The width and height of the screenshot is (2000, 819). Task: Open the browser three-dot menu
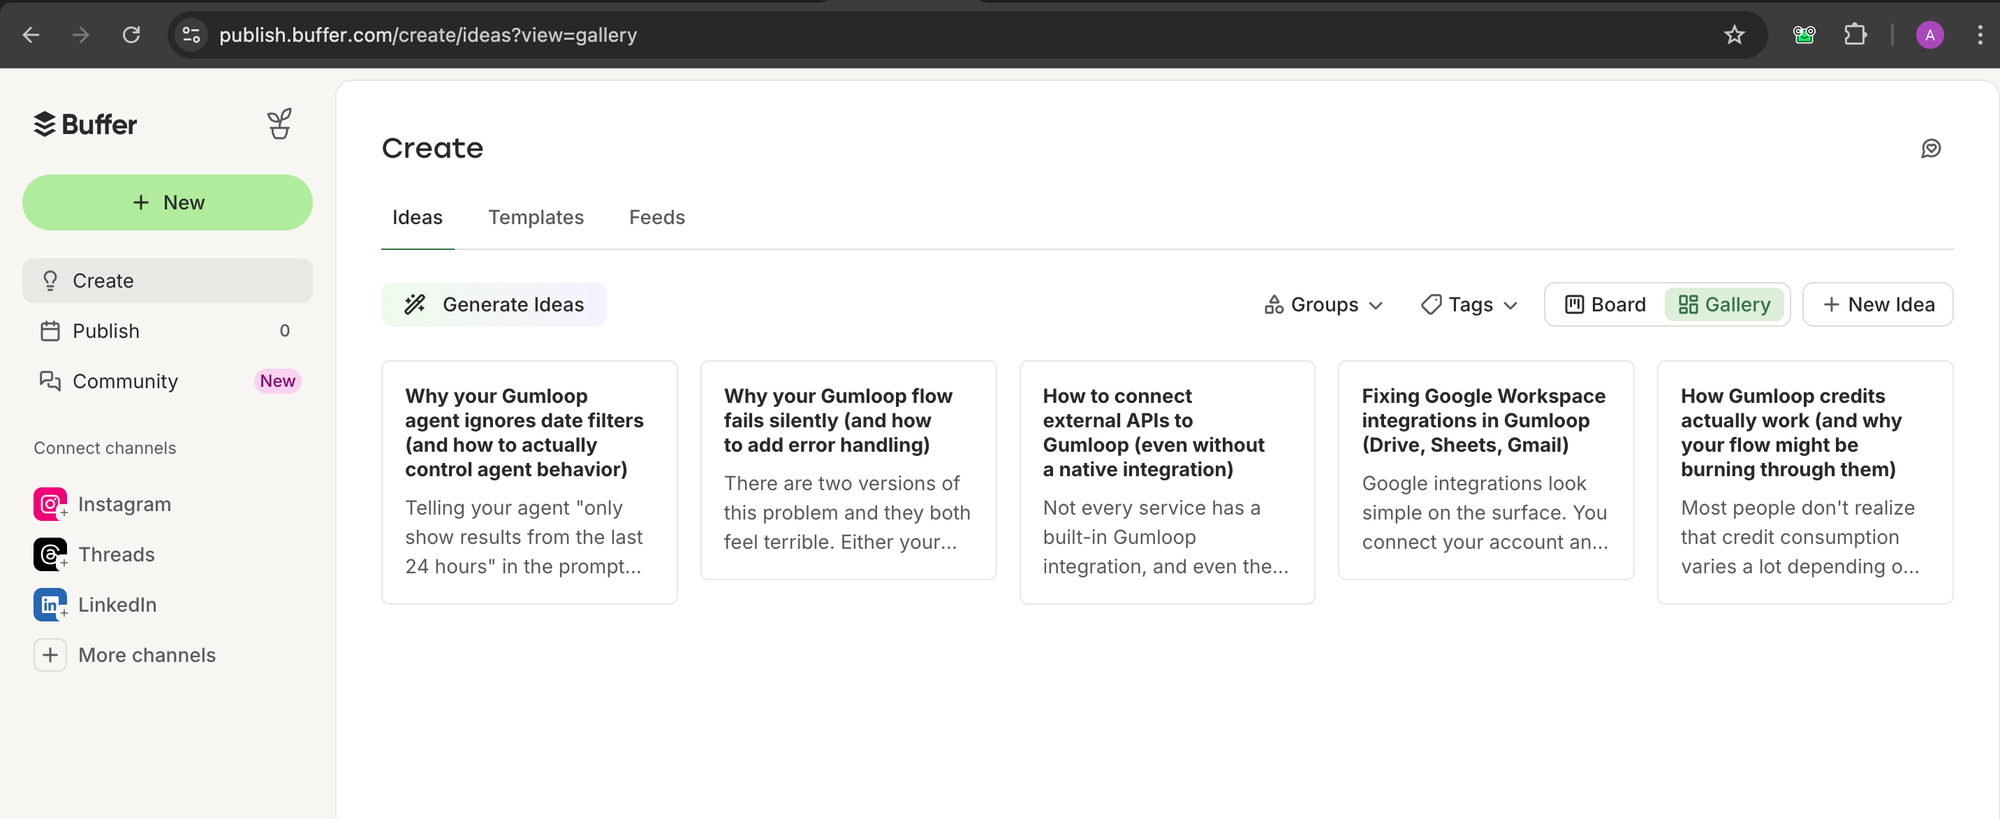pos(1980,35)
